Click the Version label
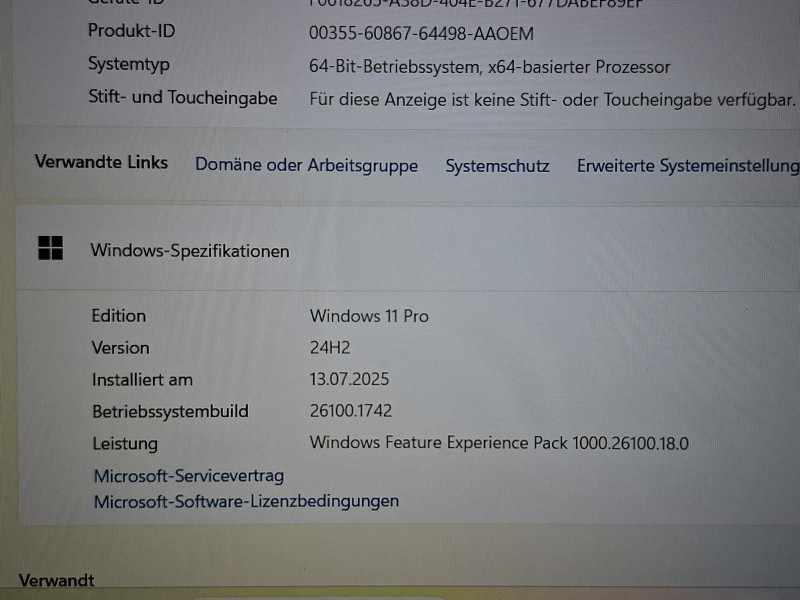Screen dimensions: 800x600 click(121, 348)
